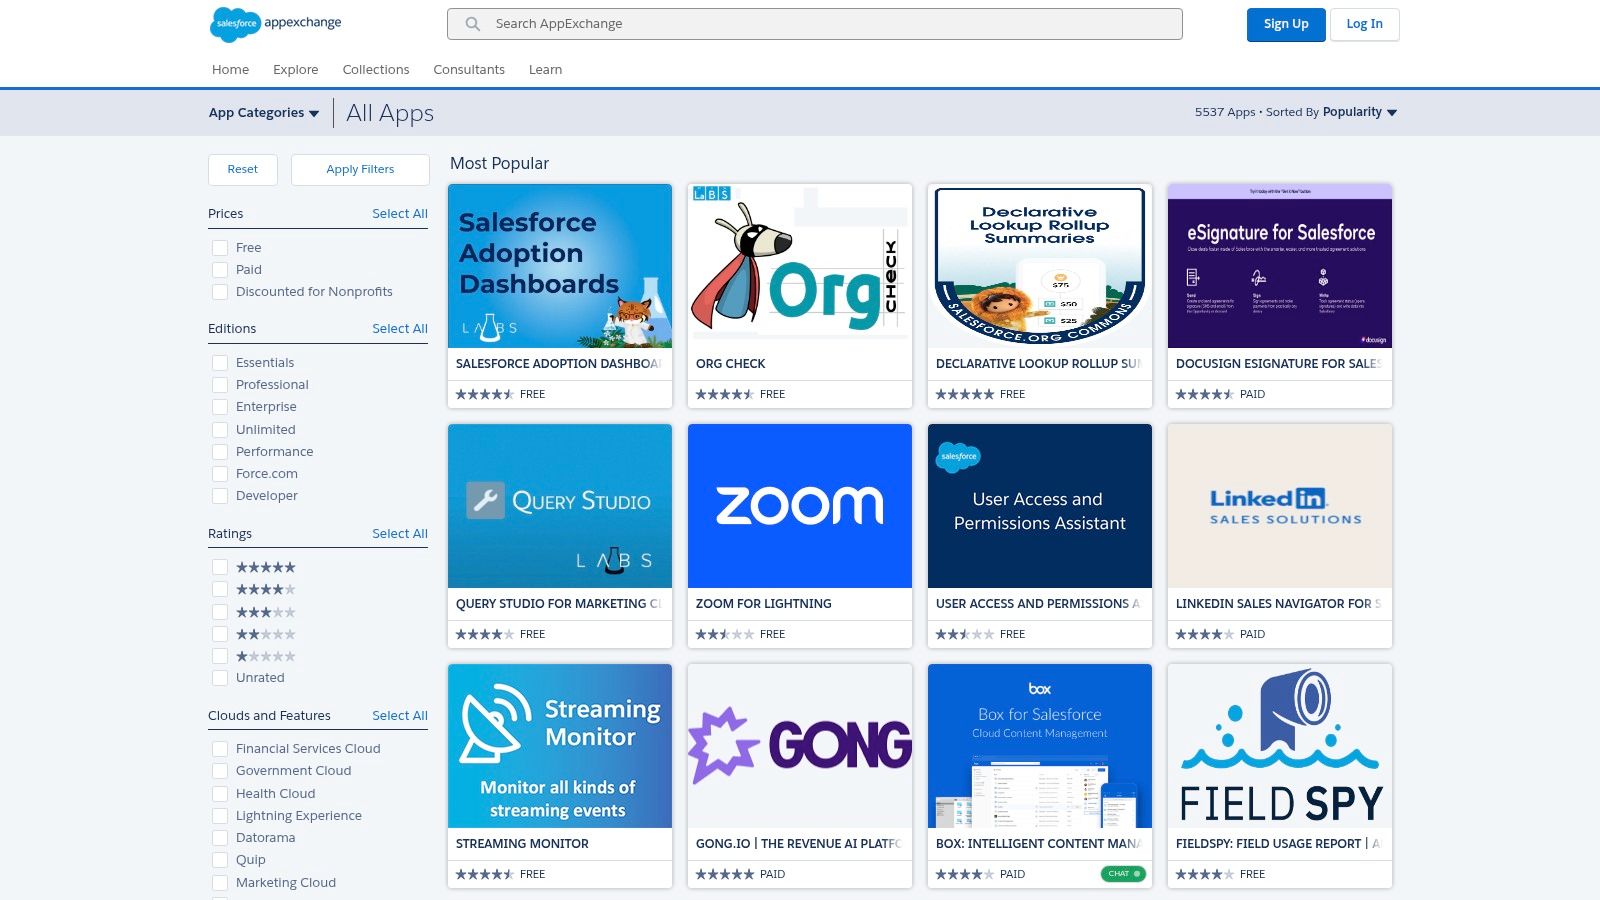Open the LinkedIn Sales Navigator app tile
This screenshot has height=900, width=1600.
[1279, 505]
